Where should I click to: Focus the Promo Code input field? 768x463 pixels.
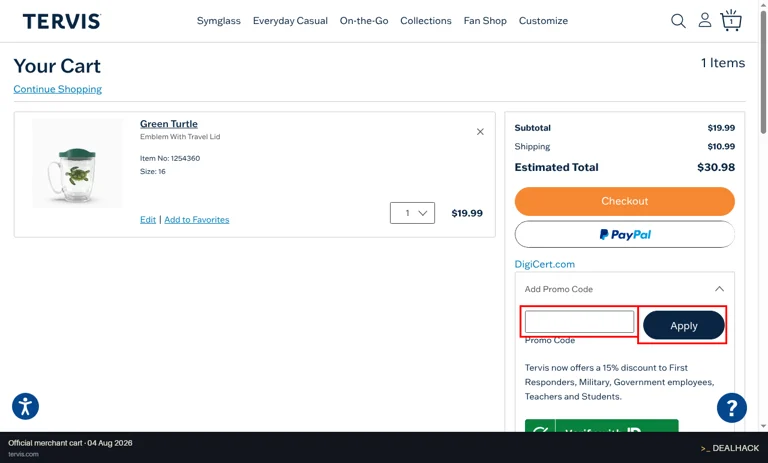coord(579,322)
